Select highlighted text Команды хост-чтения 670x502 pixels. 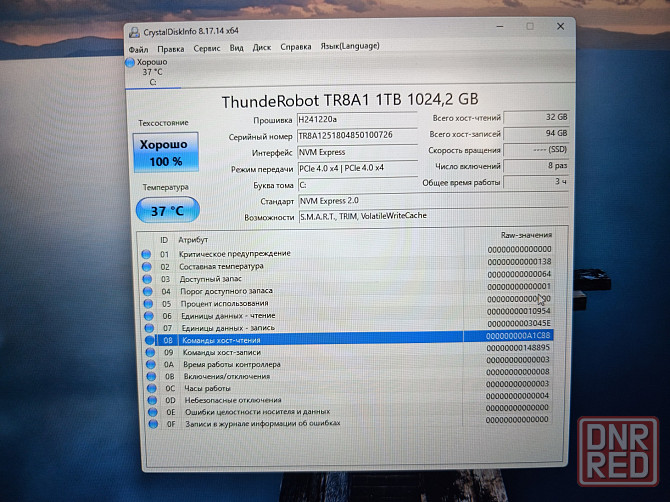pos(221,341)
